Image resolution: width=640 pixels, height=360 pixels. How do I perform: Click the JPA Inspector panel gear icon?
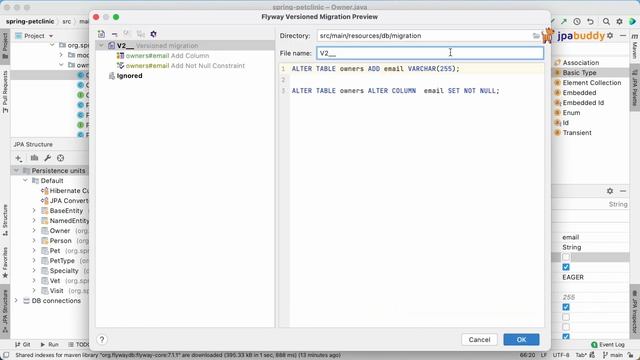610,191
